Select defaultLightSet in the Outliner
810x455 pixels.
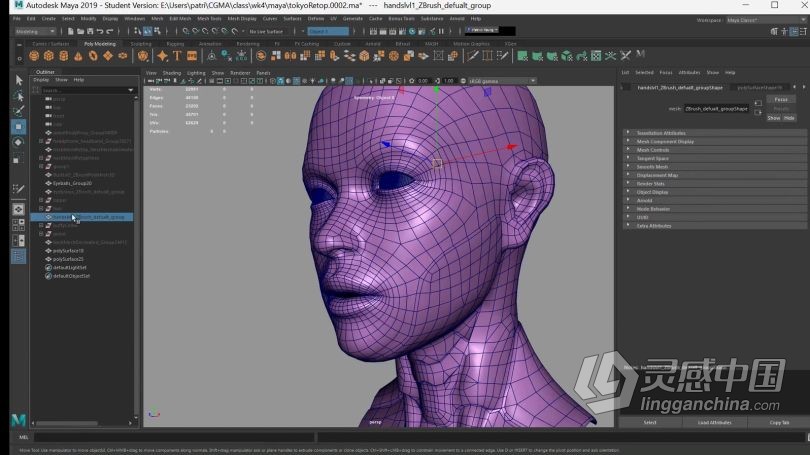(x=69, y=268)
